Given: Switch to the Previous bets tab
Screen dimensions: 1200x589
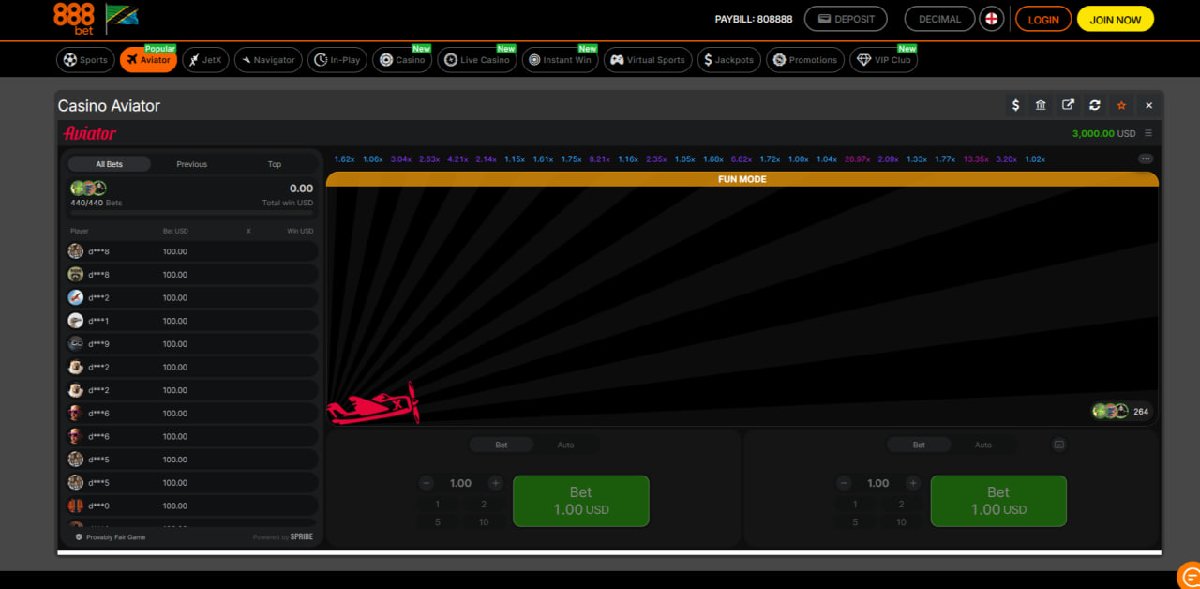Looking at the screenshot, I should coord(192,164).
